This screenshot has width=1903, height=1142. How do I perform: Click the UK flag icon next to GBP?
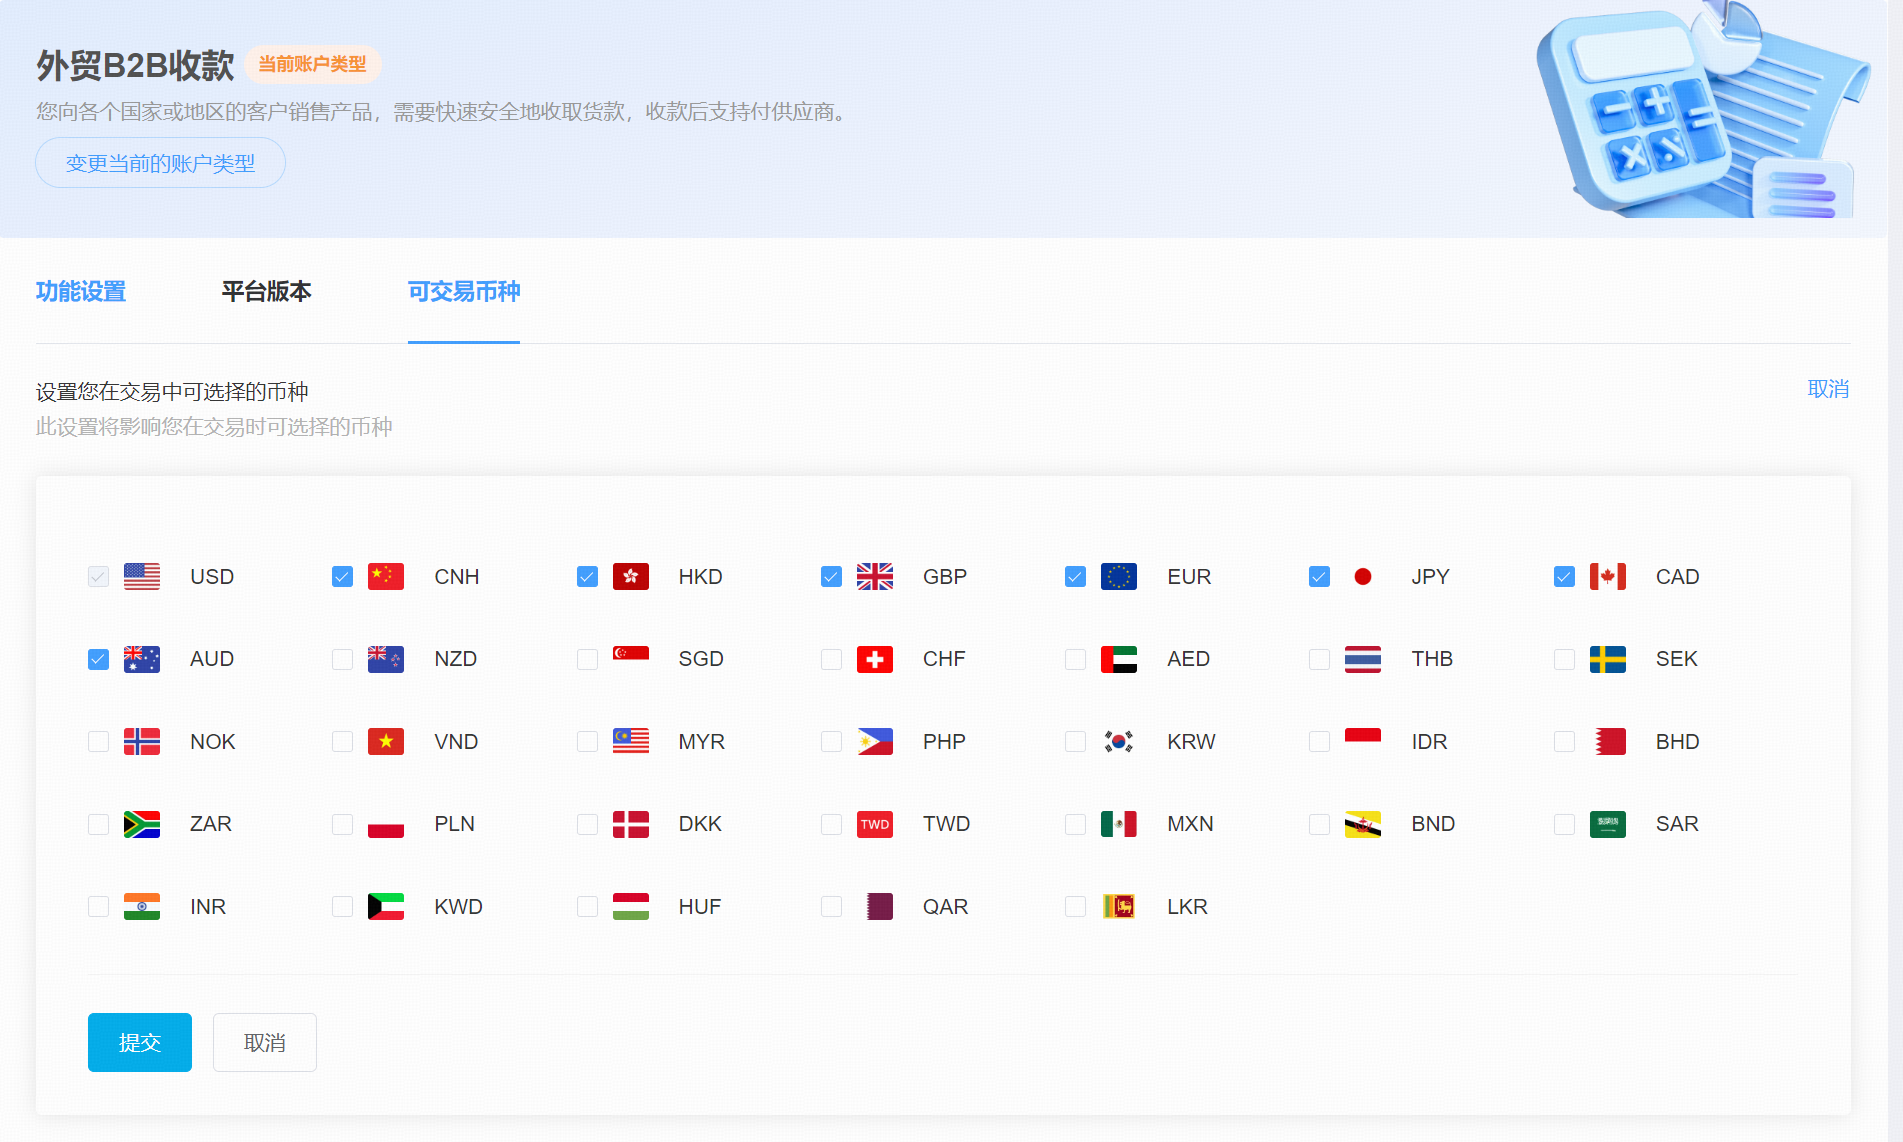874,576
